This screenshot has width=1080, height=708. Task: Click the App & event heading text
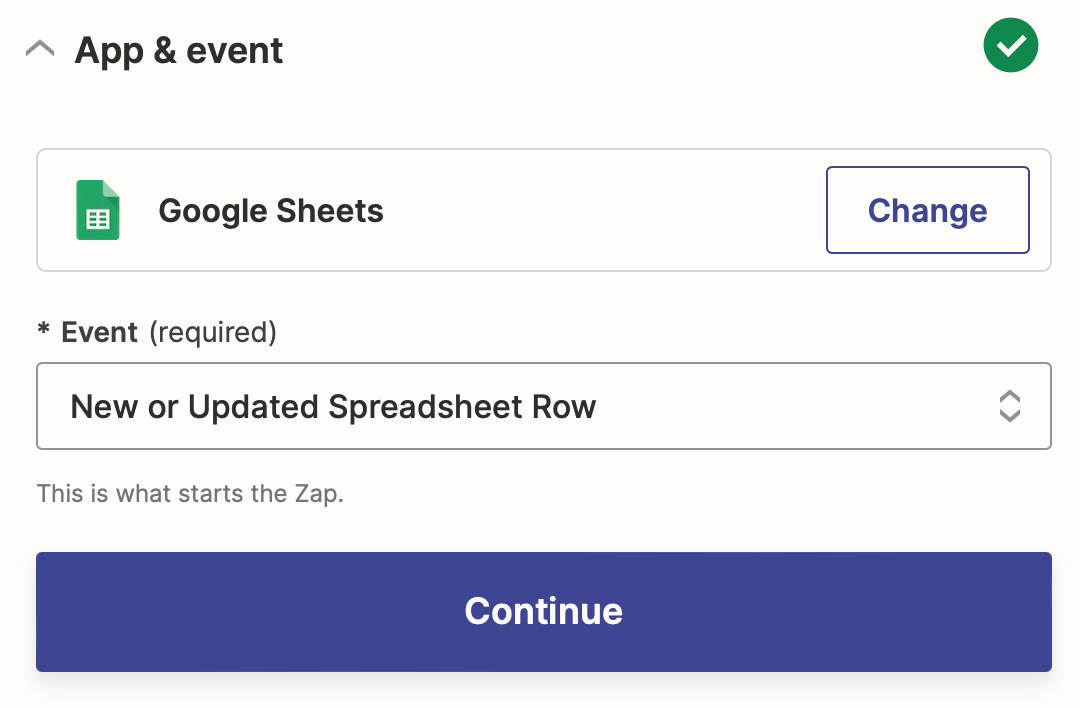point(179,50)
